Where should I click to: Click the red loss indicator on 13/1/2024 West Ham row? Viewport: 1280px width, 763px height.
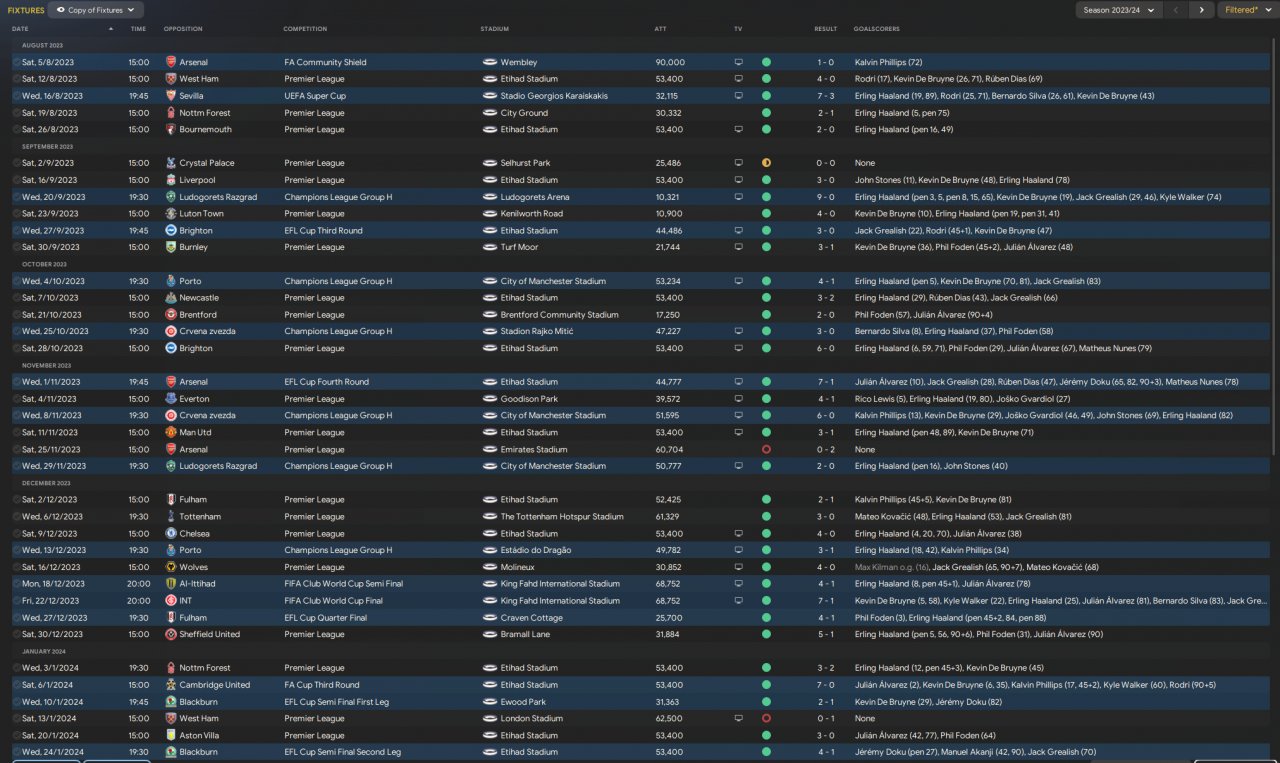[766, 718]
